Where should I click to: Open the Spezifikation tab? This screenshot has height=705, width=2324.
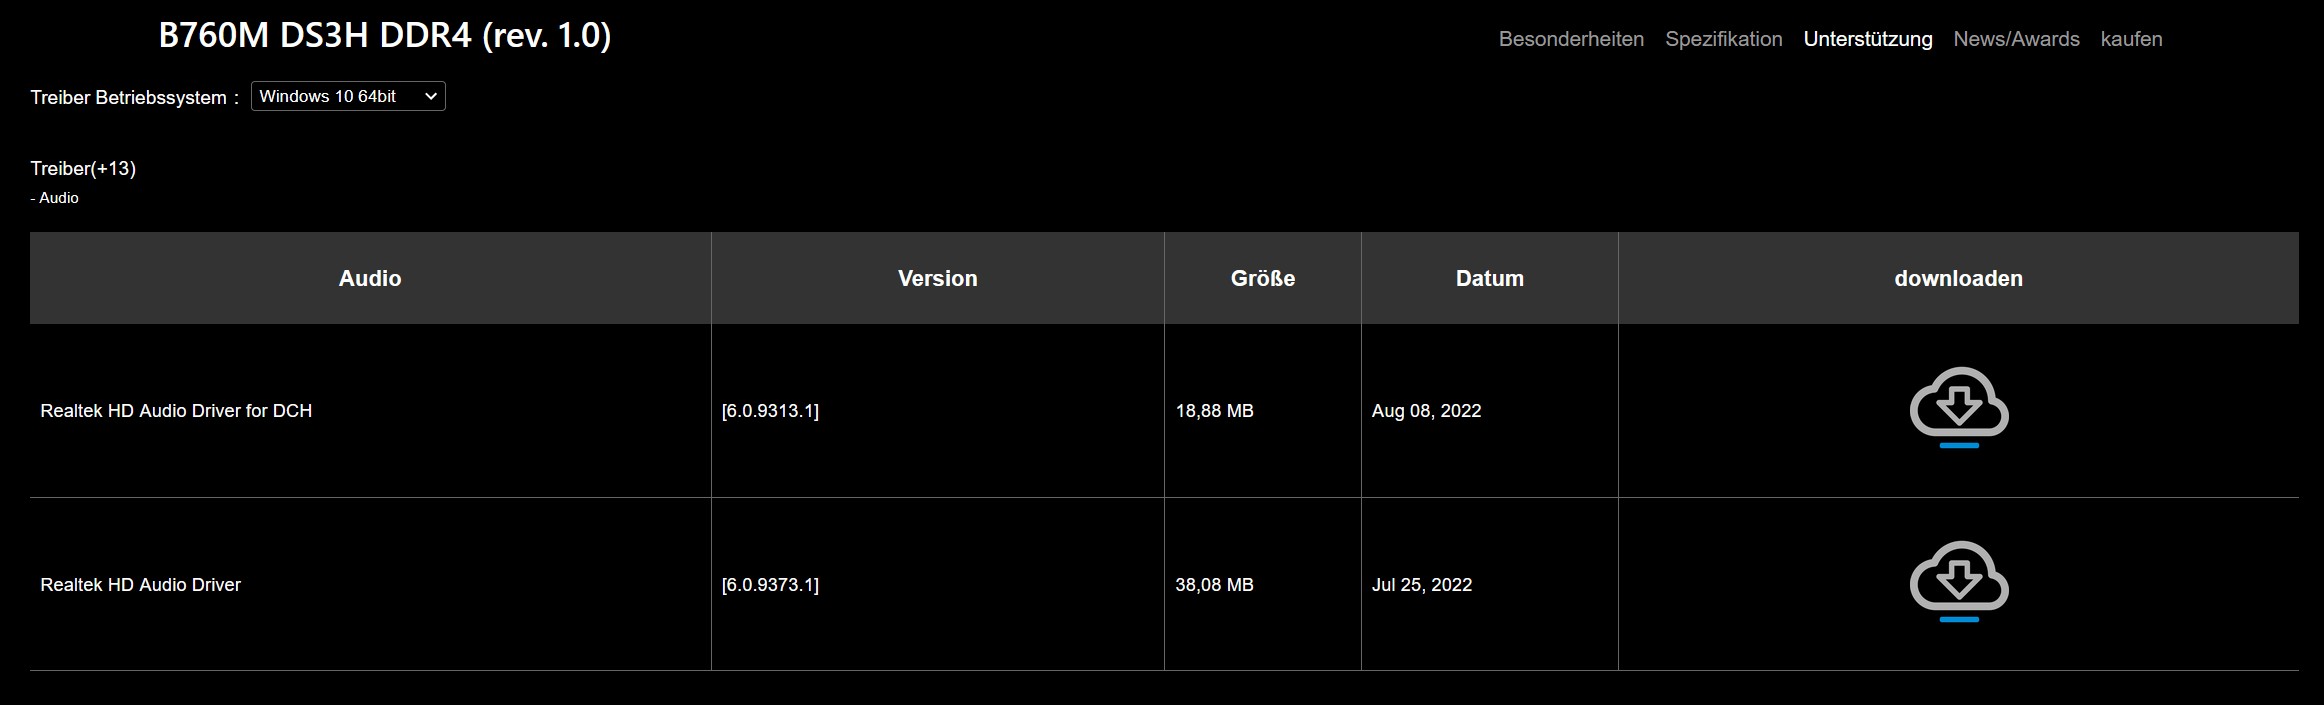coord(1723,39)
